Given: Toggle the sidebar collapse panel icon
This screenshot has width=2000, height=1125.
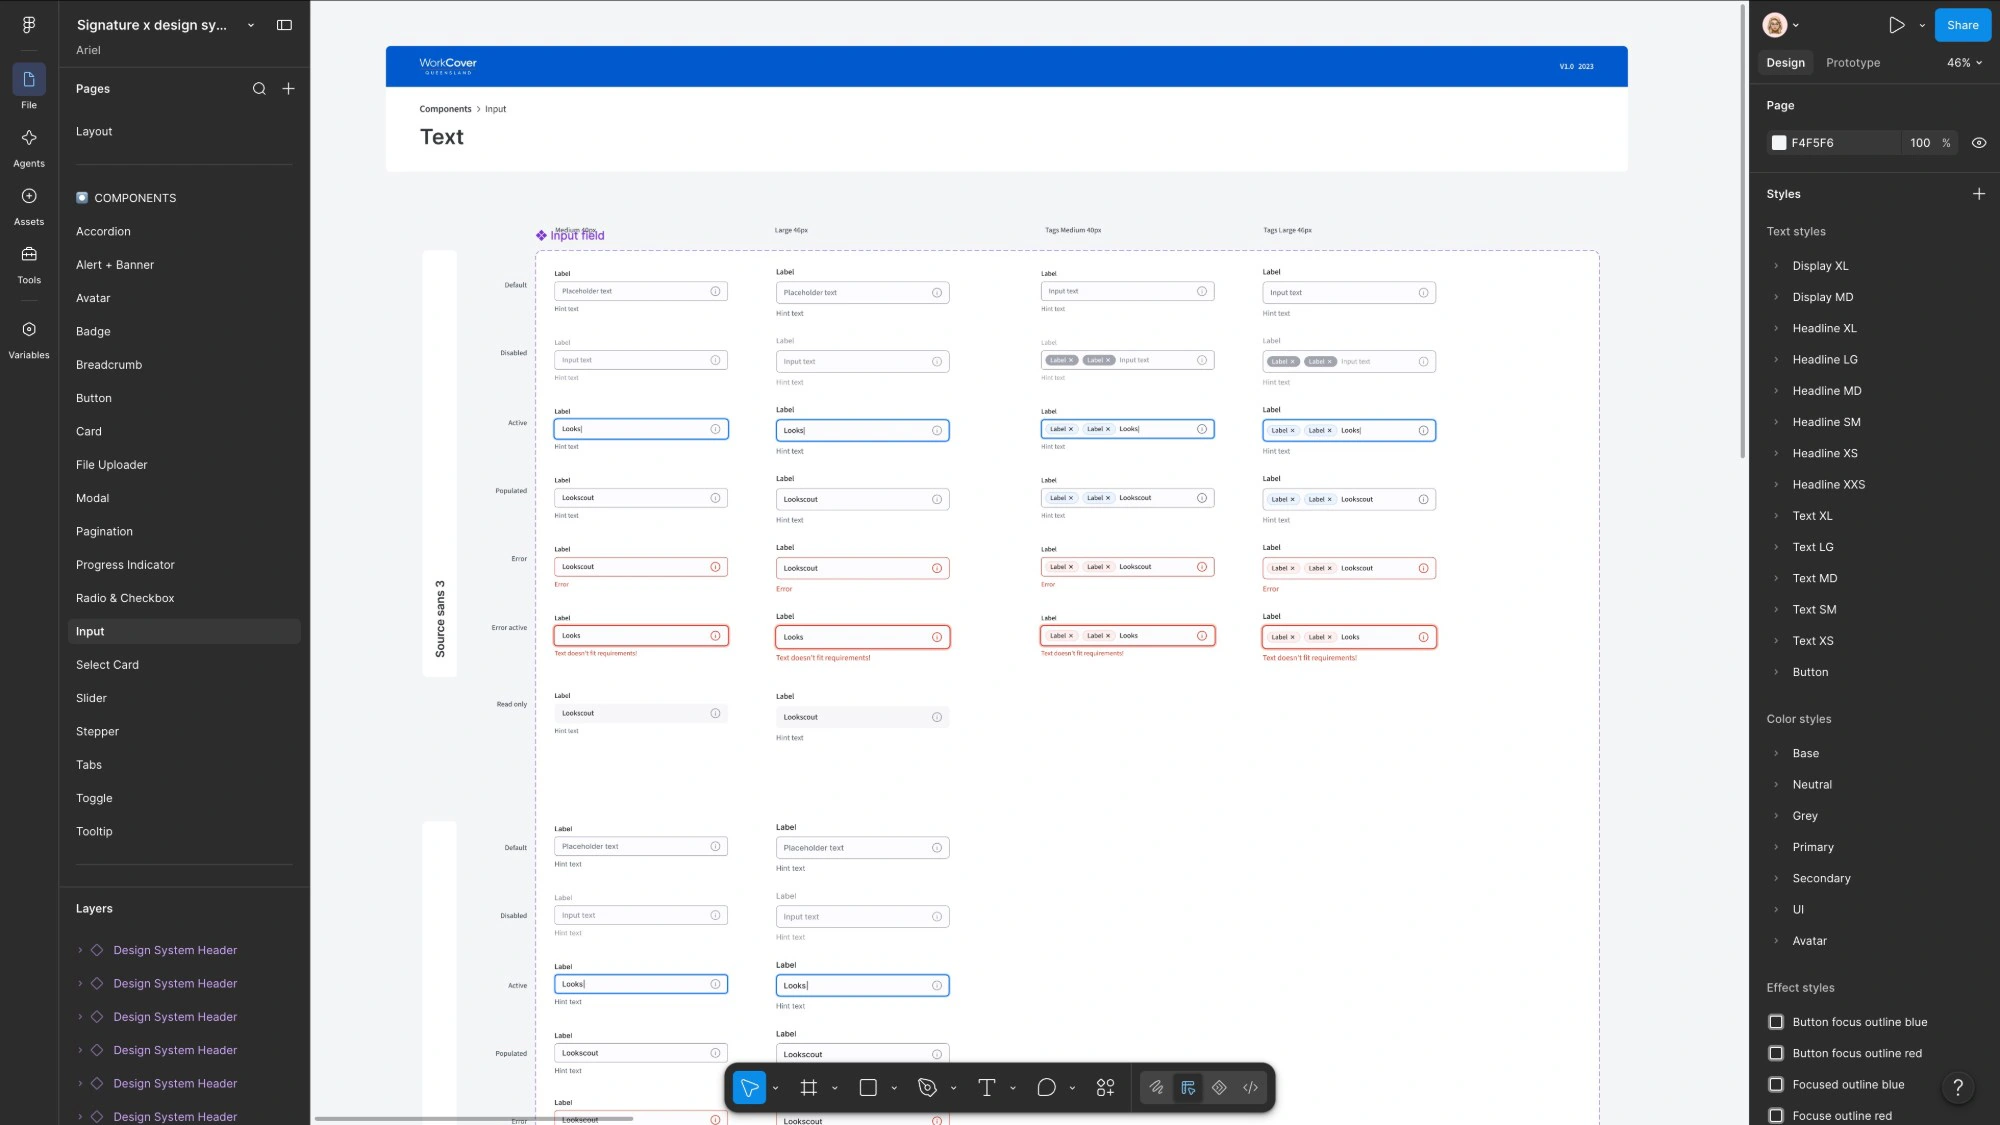Looking at the screenshot, I should click(x=284, y=25).
